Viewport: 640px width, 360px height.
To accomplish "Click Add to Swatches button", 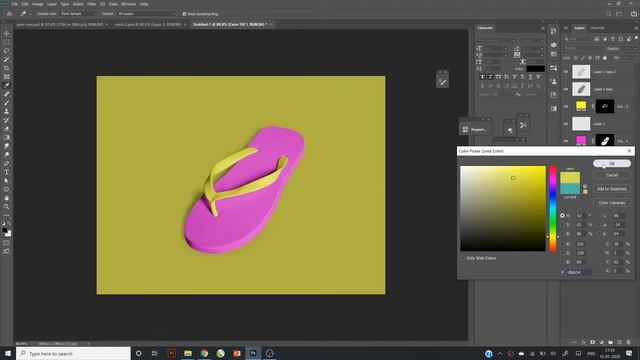I will 611,189.
